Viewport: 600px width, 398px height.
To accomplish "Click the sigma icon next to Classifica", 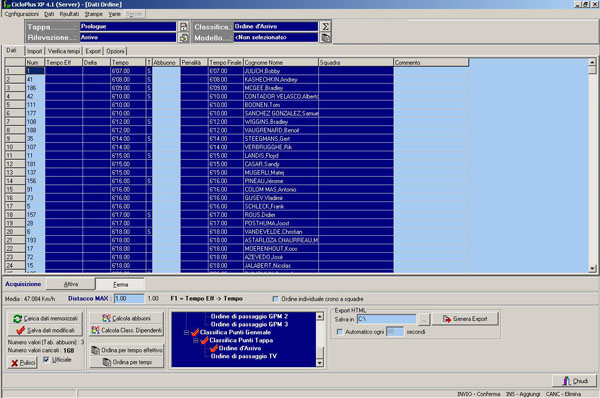I will pos(325,26).
